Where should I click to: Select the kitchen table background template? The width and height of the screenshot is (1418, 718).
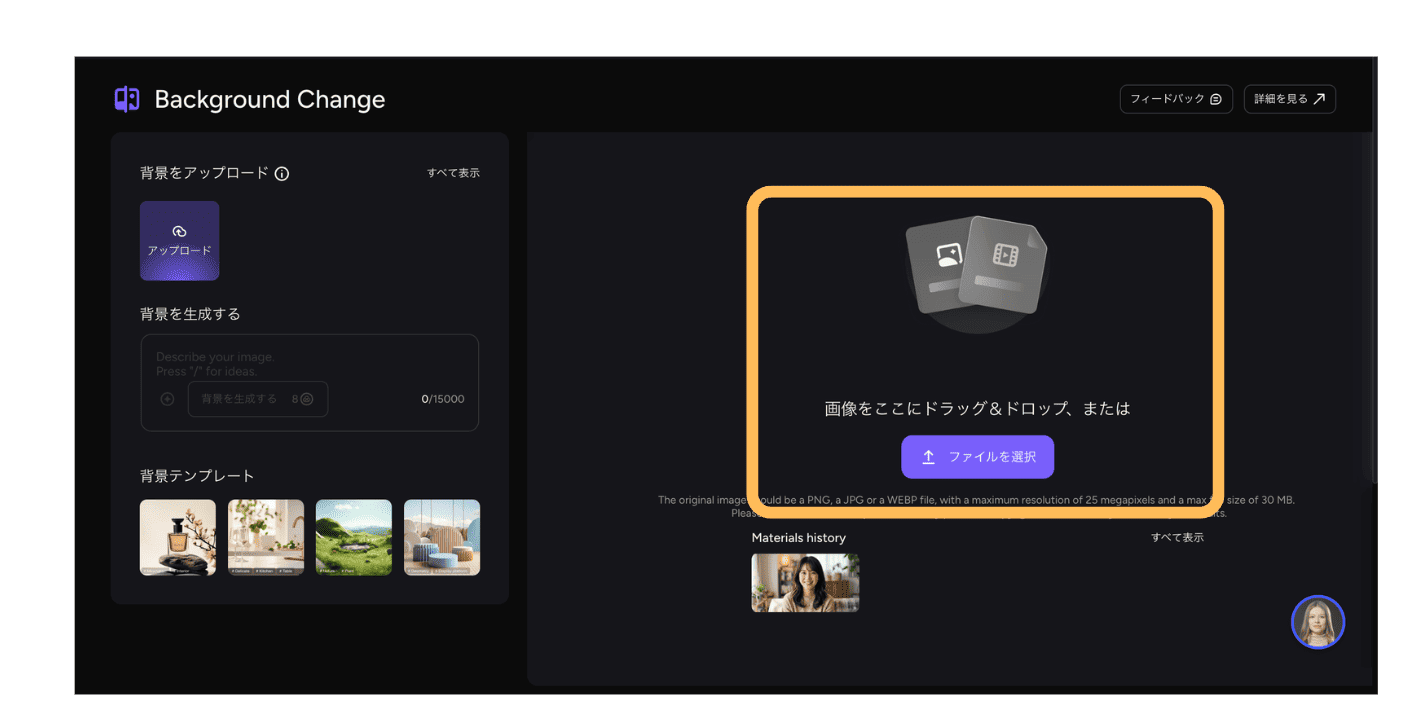point(266,538)
